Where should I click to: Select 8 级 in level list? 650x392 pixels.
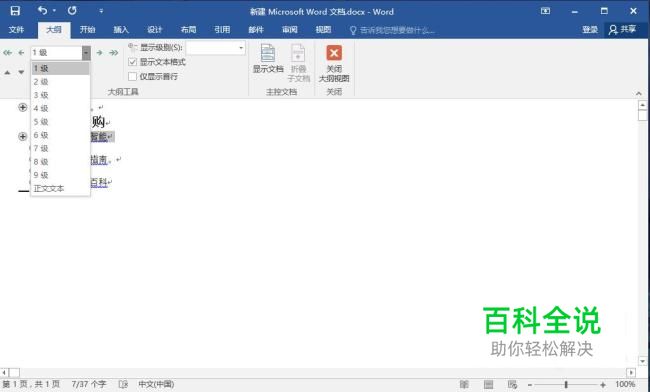[61, 162]
